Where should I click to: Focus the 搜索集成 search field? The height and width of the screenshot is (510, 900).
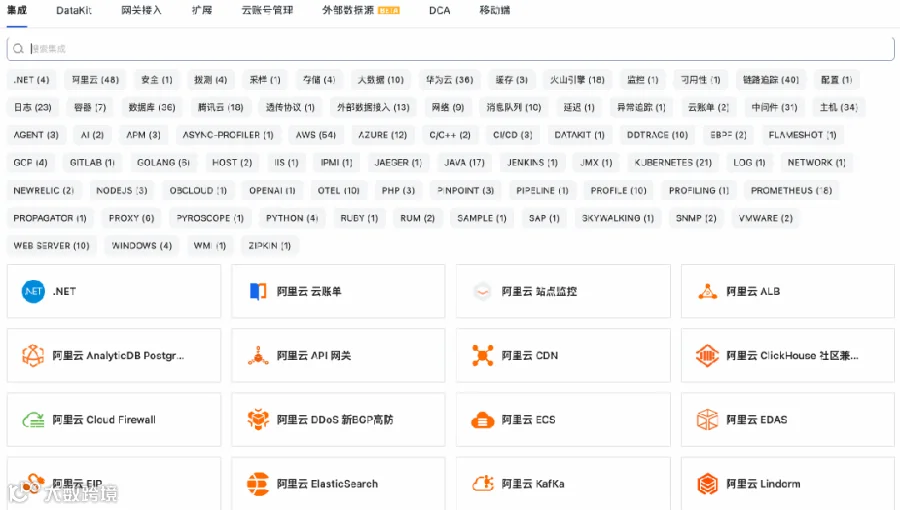click(451, 49)
